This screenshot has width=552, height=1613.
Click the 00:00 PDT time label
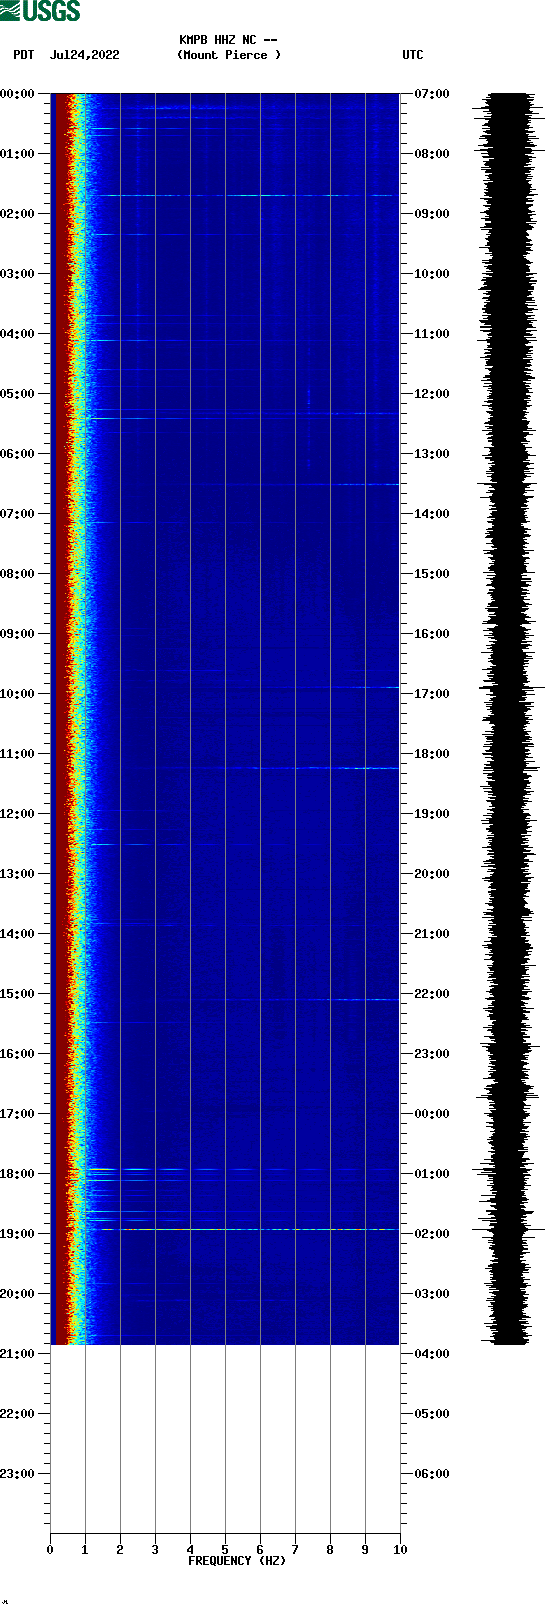coord(18,94)
